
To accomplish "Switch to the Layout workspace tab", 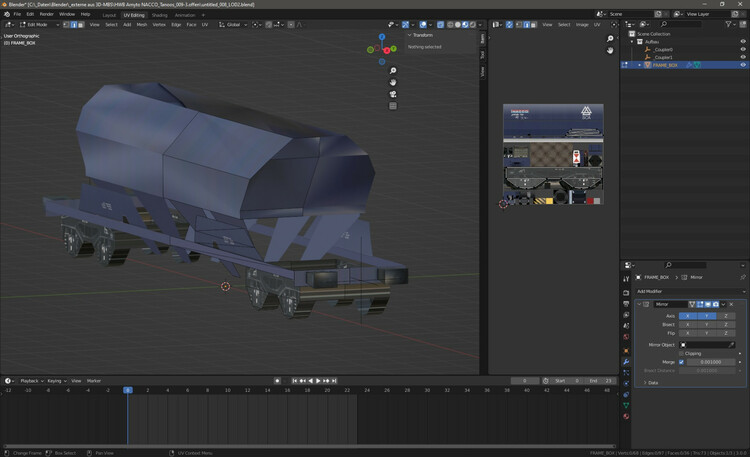I will [x=109, y=15].
